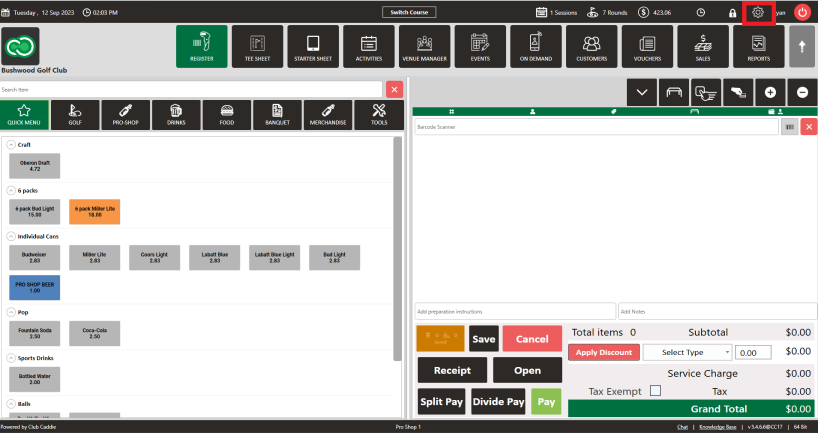Click the Search Item field

191,90
